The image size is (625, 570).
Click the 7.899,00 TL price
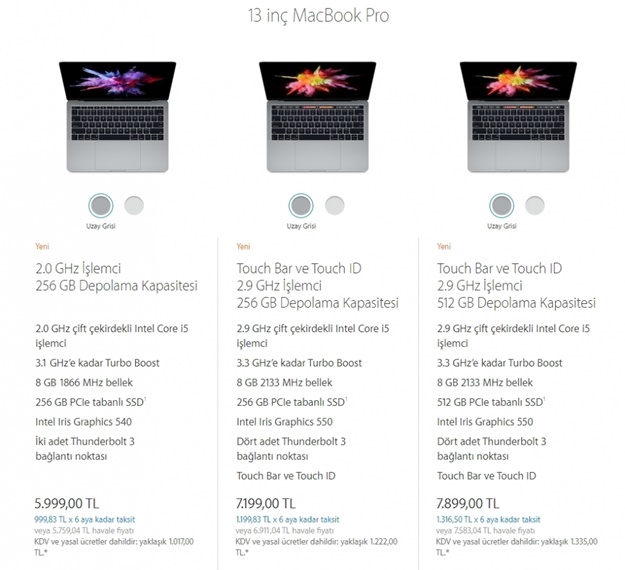(x=468, y=503)
